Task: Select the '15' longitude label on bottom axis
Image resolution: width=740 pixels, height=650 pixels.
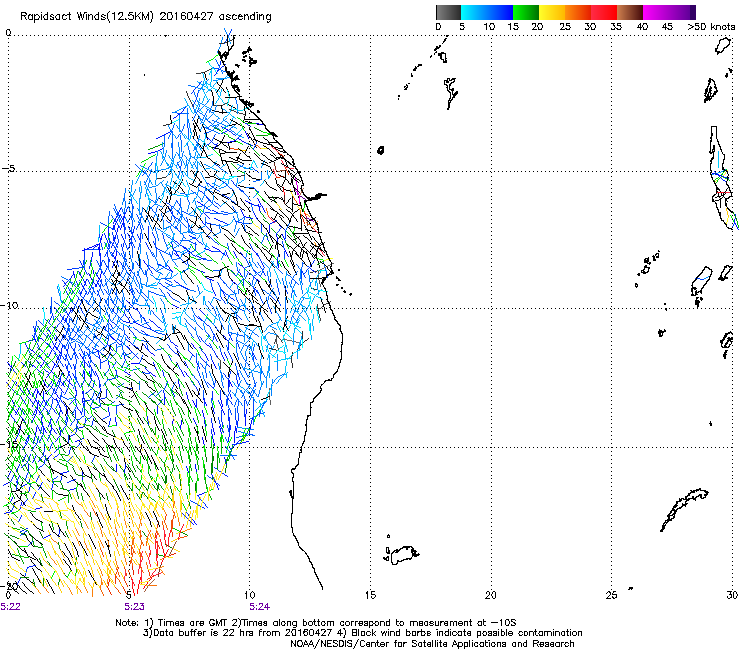Action: (x=370, y=595)
